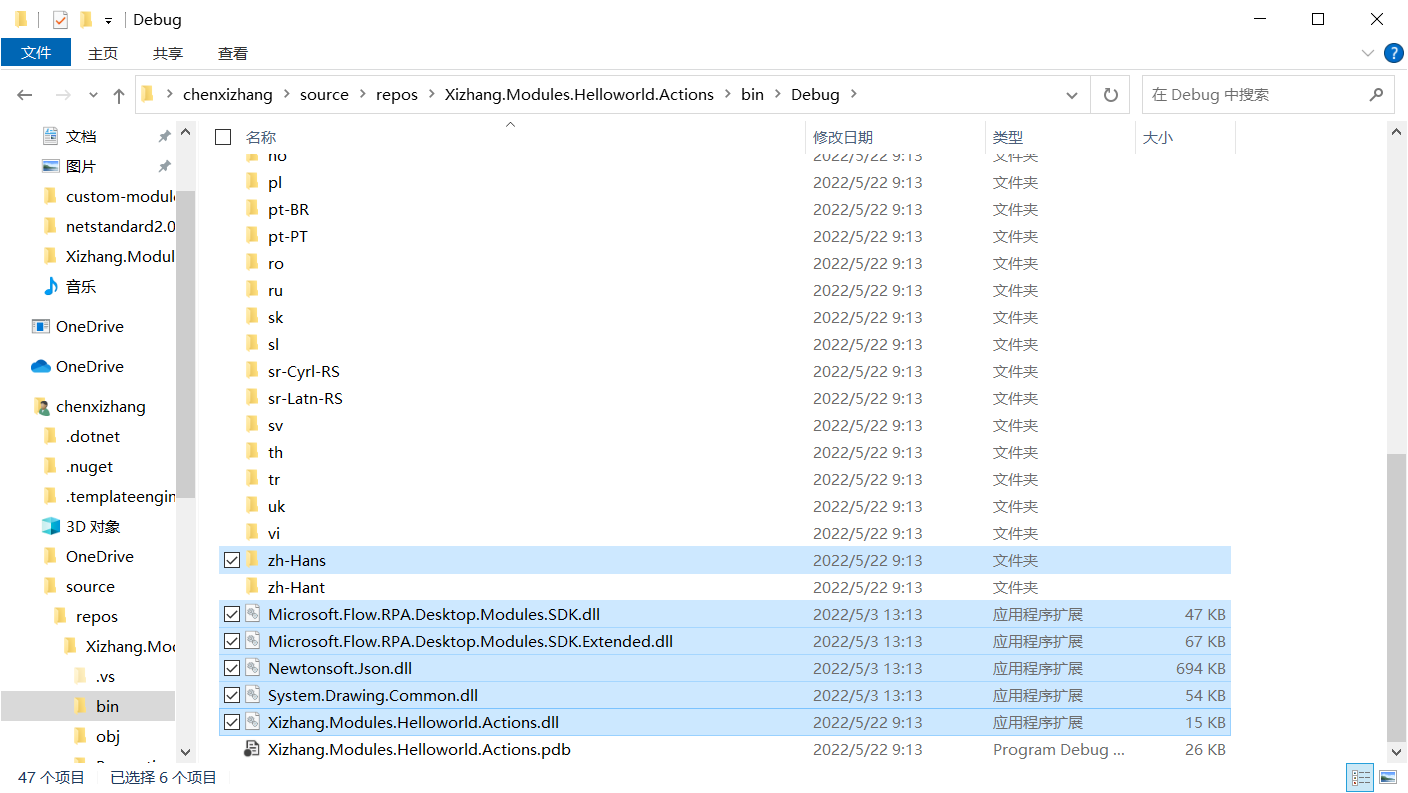This screenshot has height=793, width=1408.
Task: Select the vi folder
Action: (x=274, y=533)
